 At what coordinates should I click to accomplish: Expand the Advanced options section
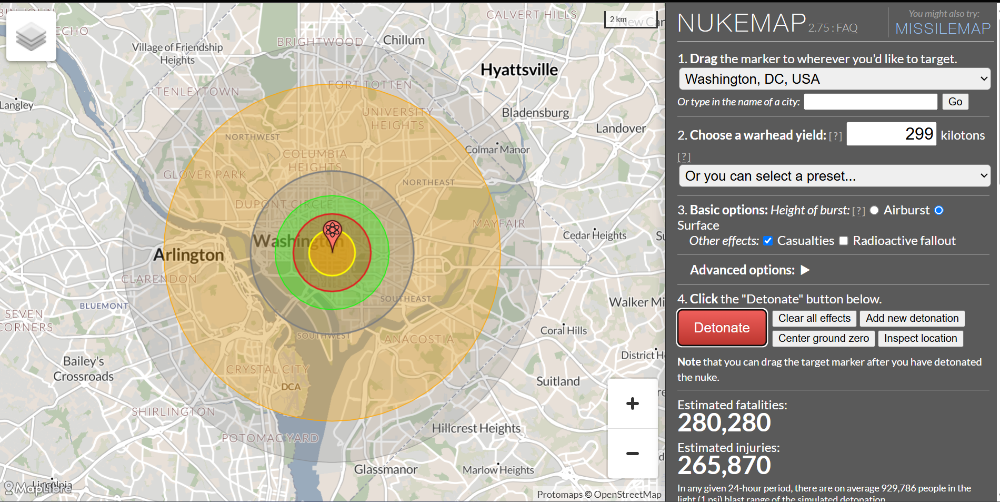pyautogui.click(x=750, y=270)
